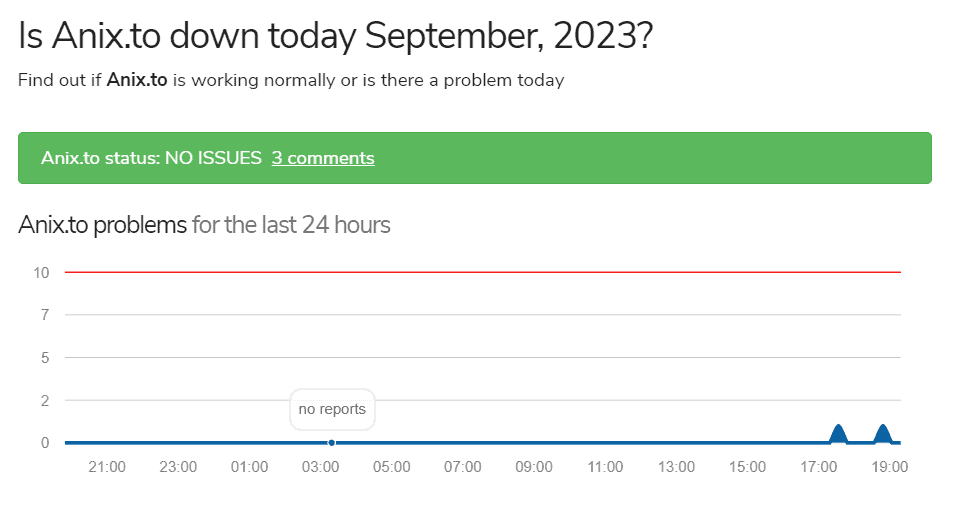Click the 'no reports' tooltip bubble
The image size is (965, 505).
pos(332,409)
